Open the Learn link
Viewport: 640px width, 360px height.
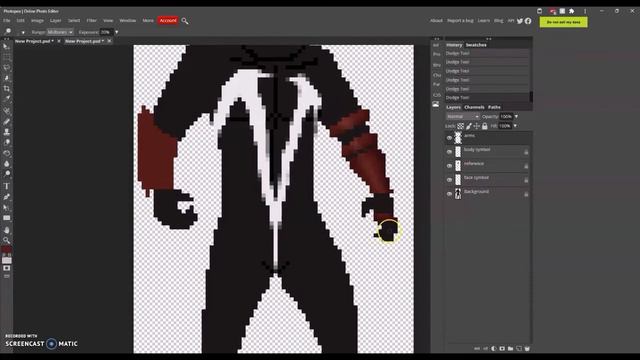point(484,20)
